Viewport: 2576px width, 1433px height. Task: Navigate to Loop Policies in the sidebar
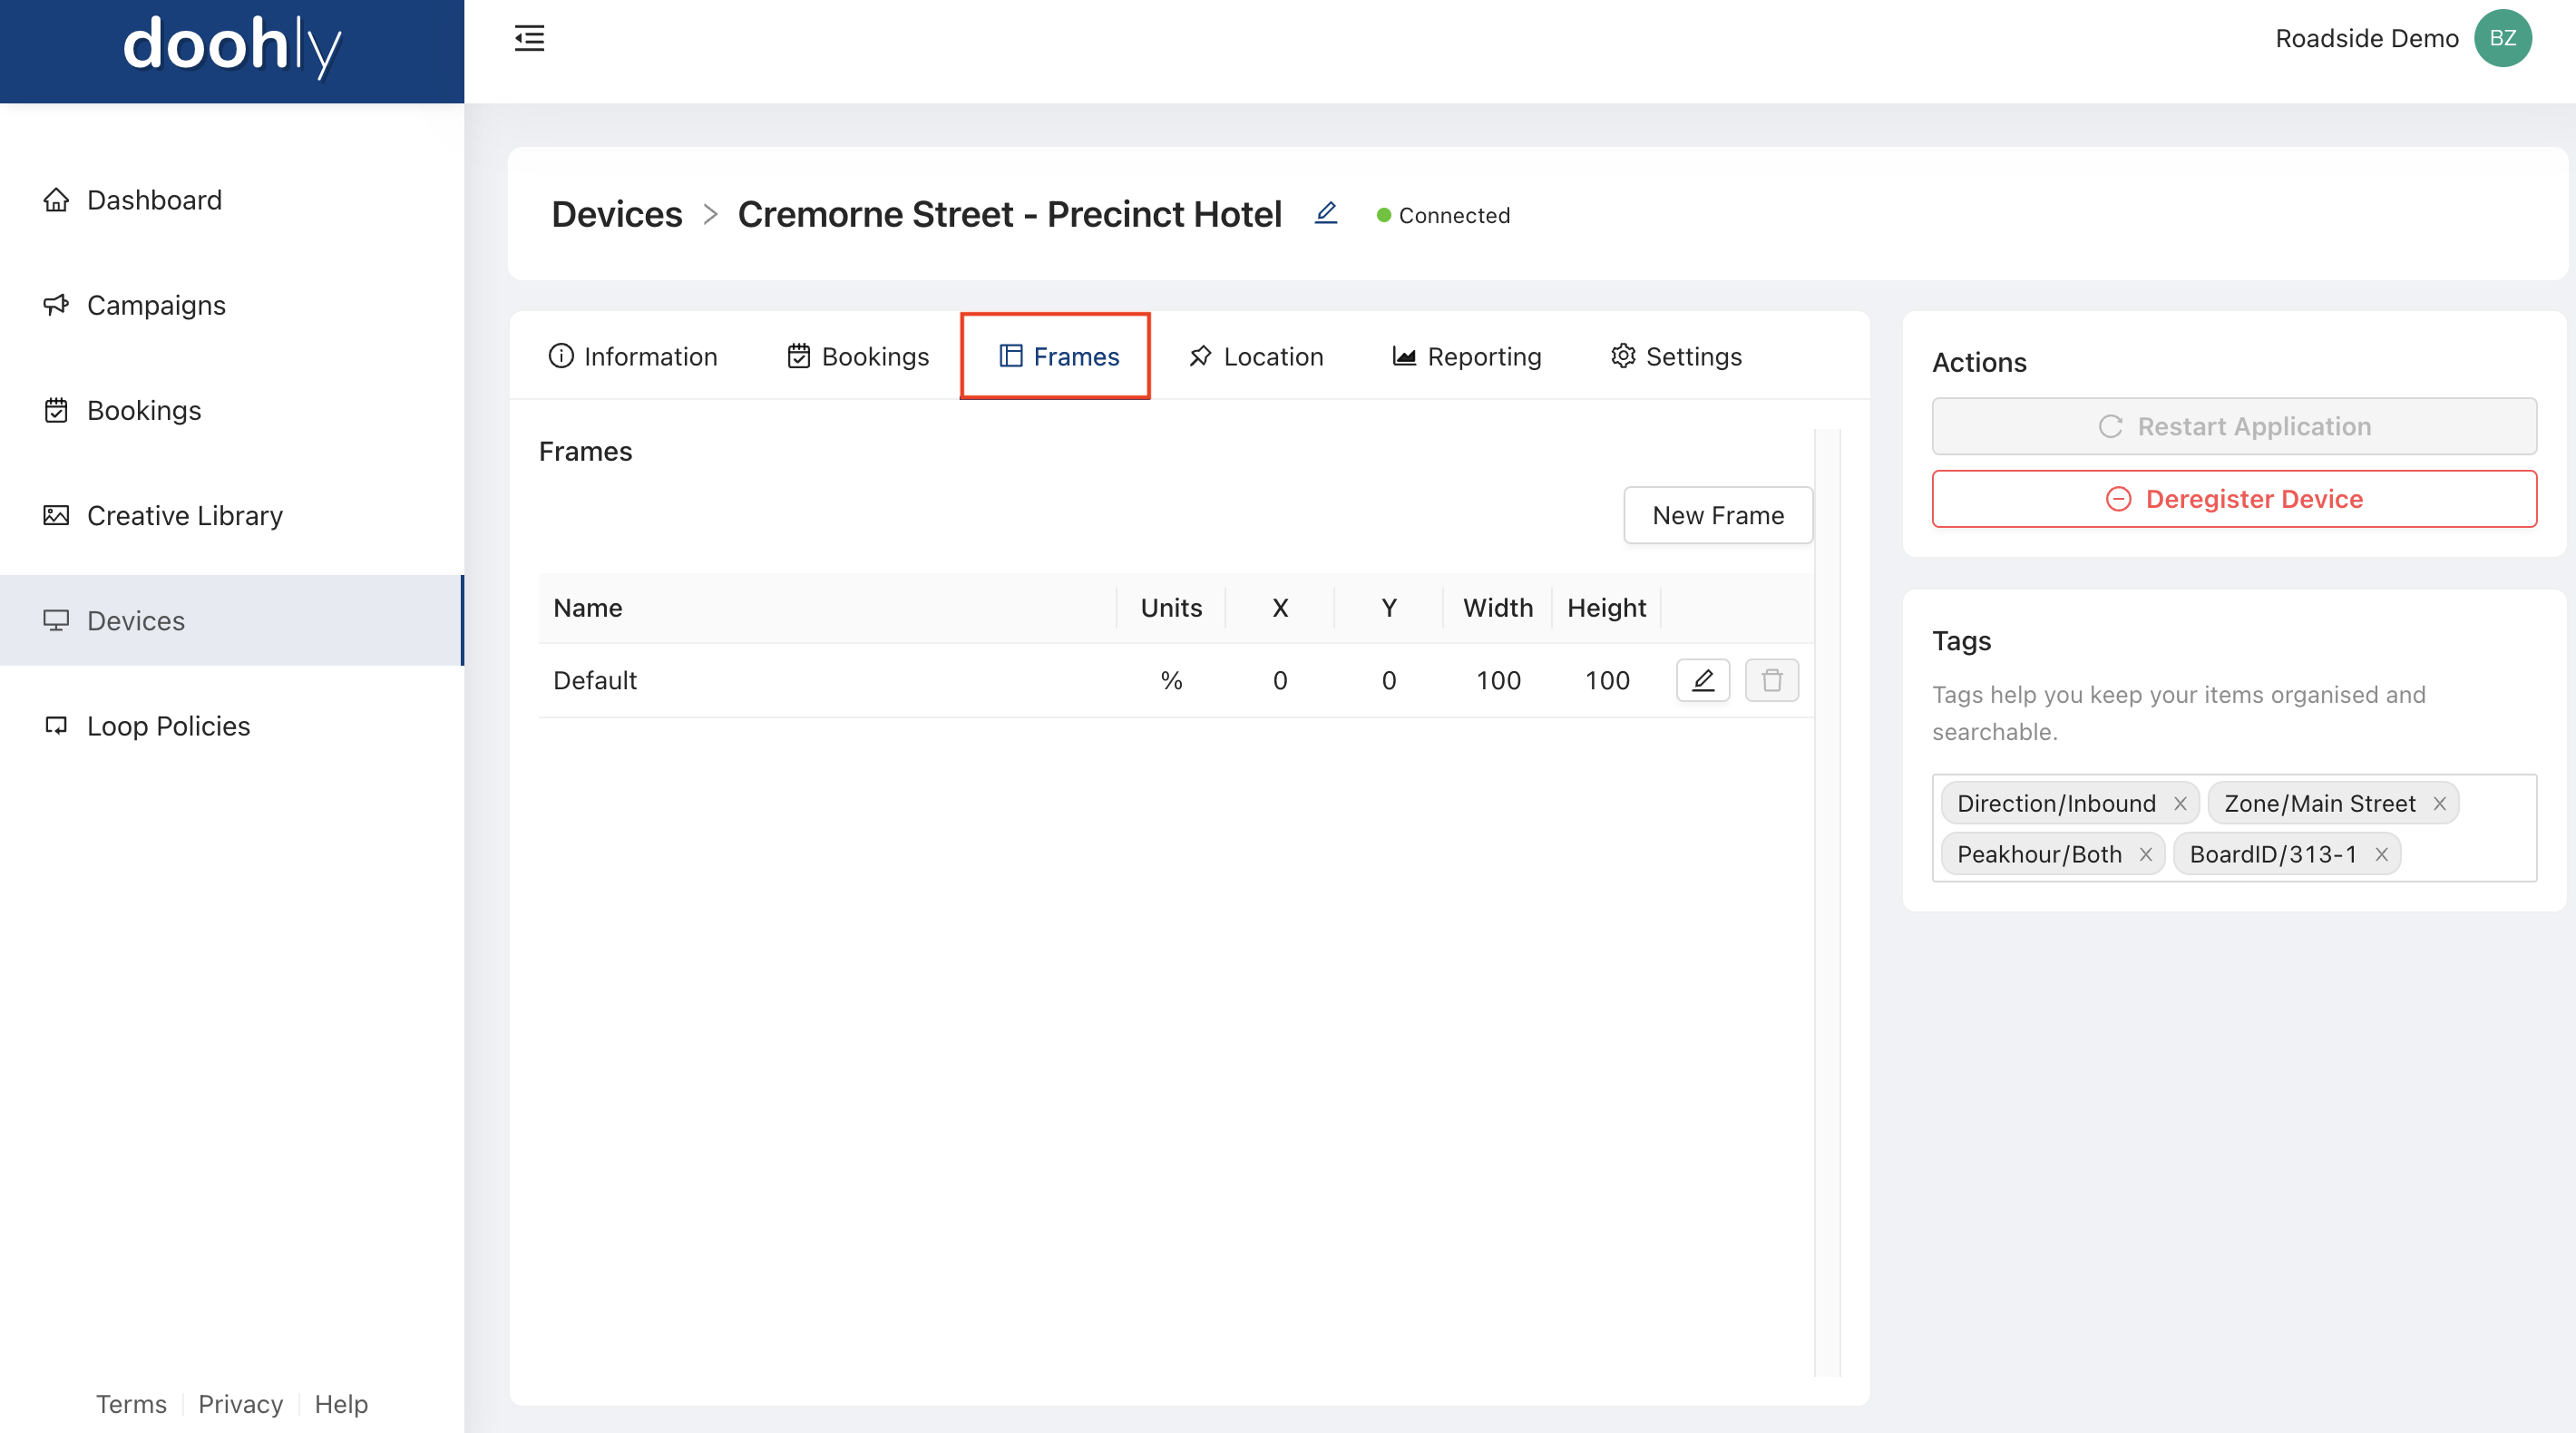pos(168,725)
